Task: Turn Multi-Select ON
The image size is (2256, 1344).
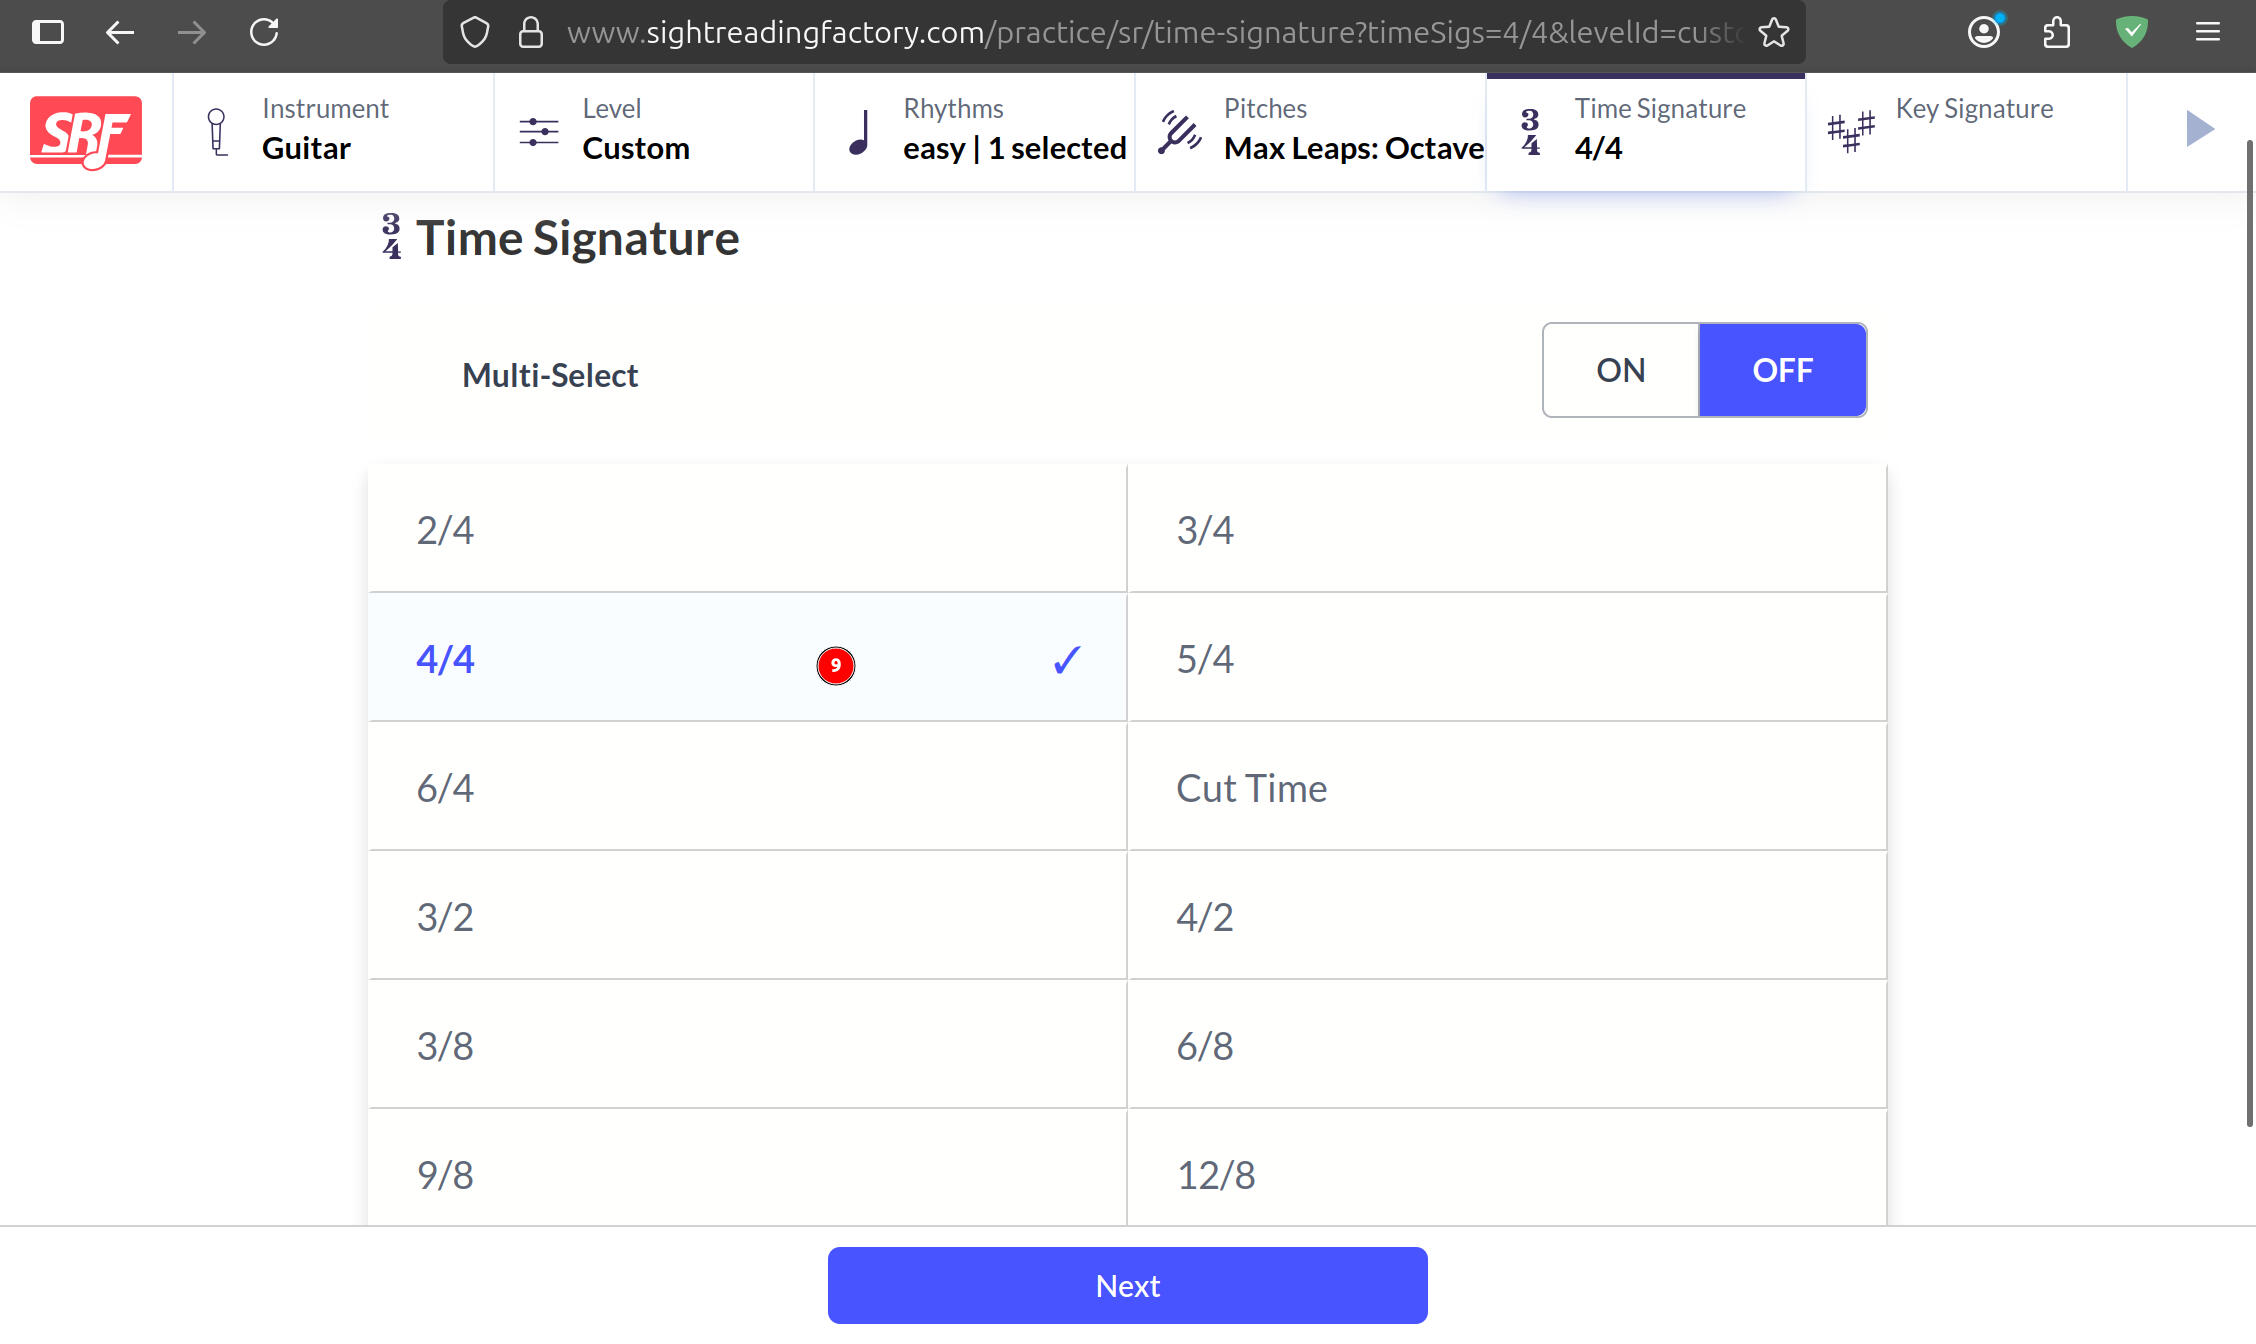Action: point(1620,370)
